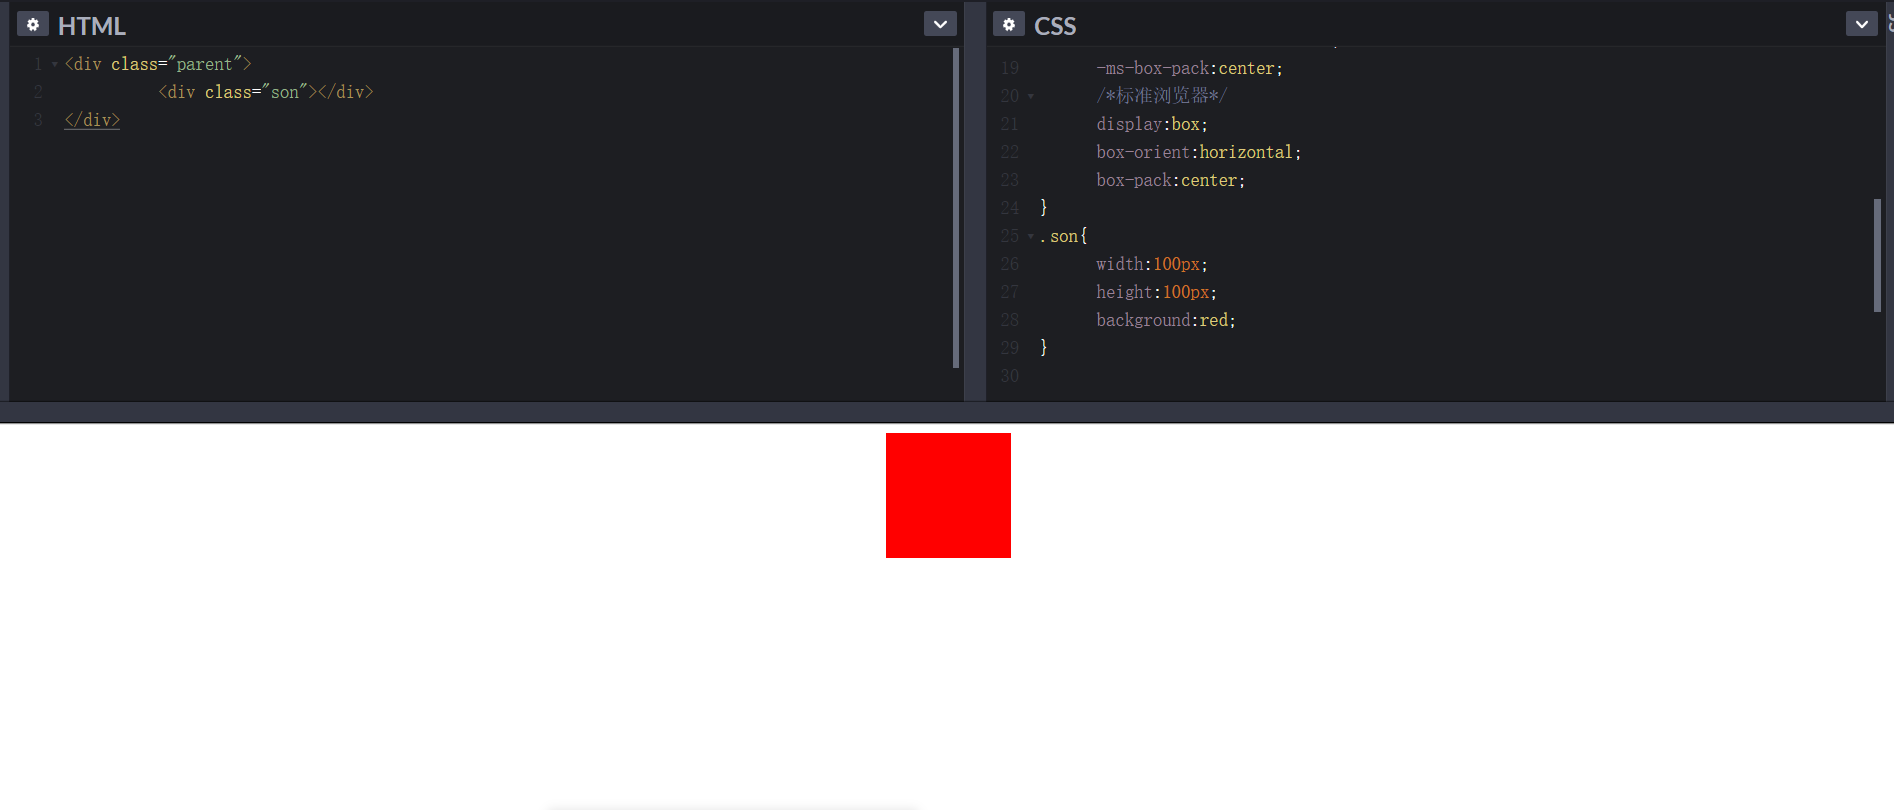Click the closing </div> tag on line 3
The height and width of the screenshot is (810, 1894).
coord(92,120)
